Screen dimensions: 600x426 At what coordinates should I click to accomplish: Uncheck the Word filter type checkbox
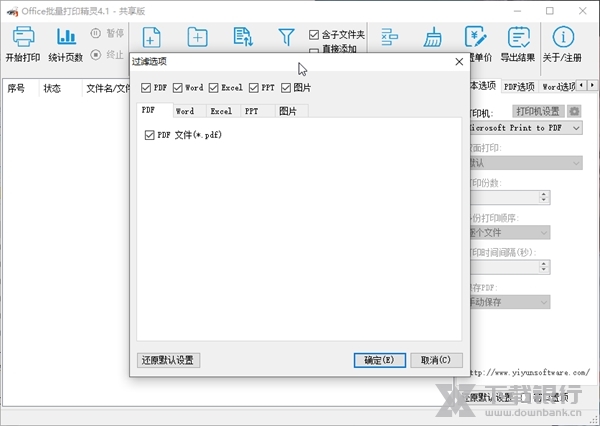pos(178,88)
